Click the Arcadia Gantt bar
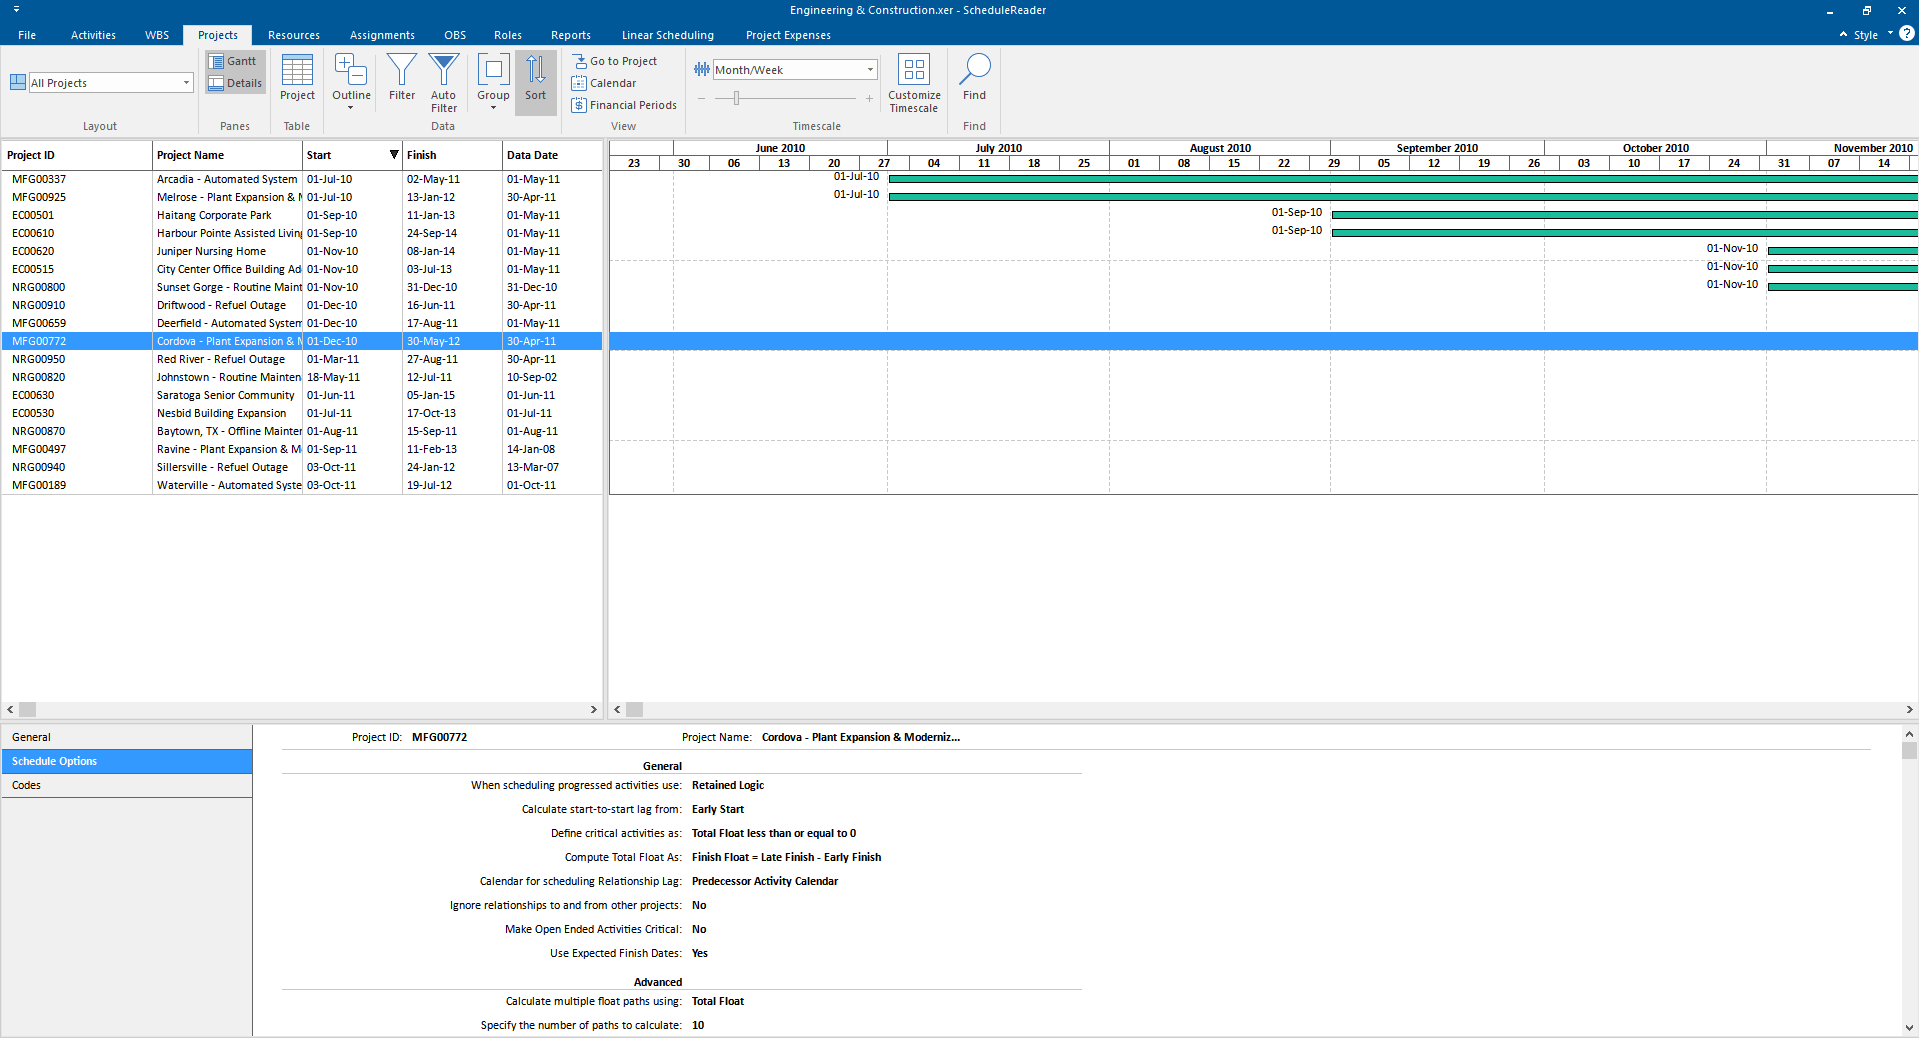1919x1038 pixels. (x=1403, y=179)
